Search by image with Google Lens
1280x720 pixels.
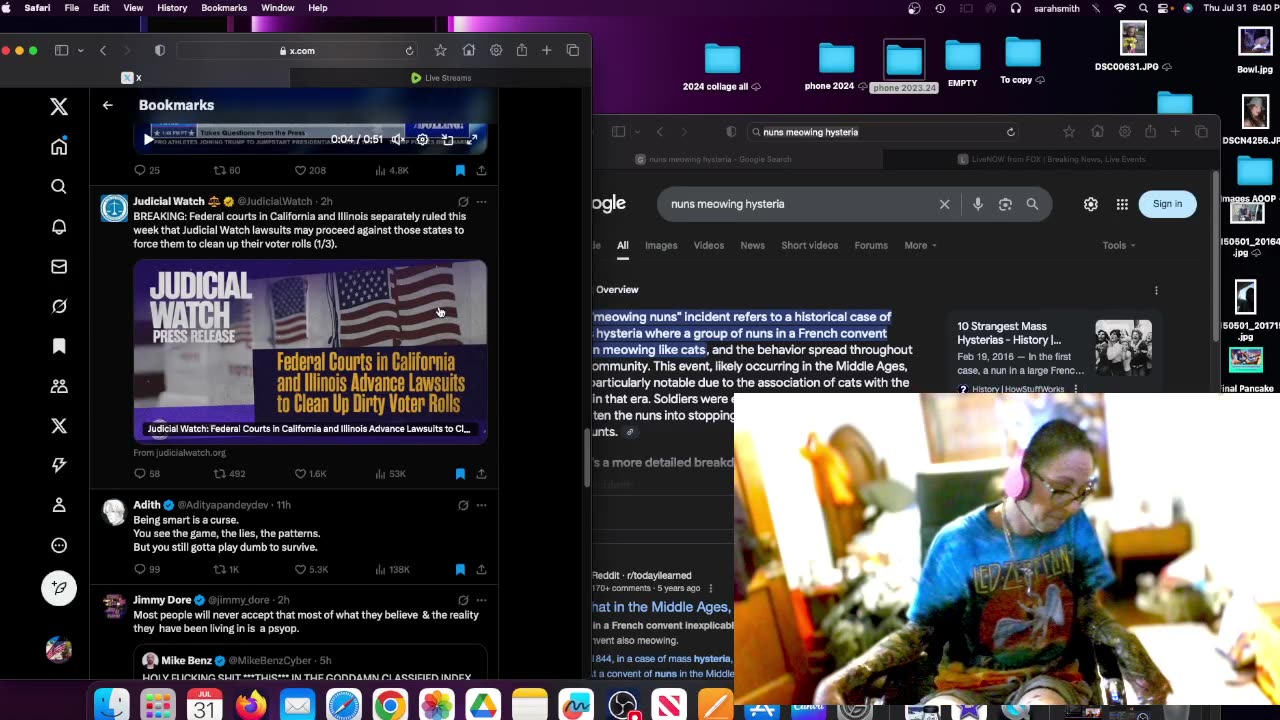click(x=1005, y=204)
